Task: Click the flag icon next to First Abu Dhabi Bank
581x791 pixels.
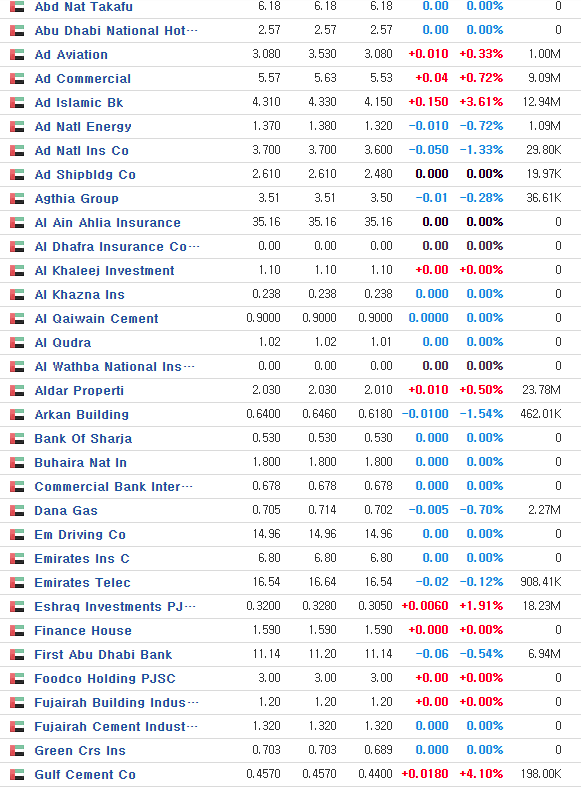Action: pos(17,655)
